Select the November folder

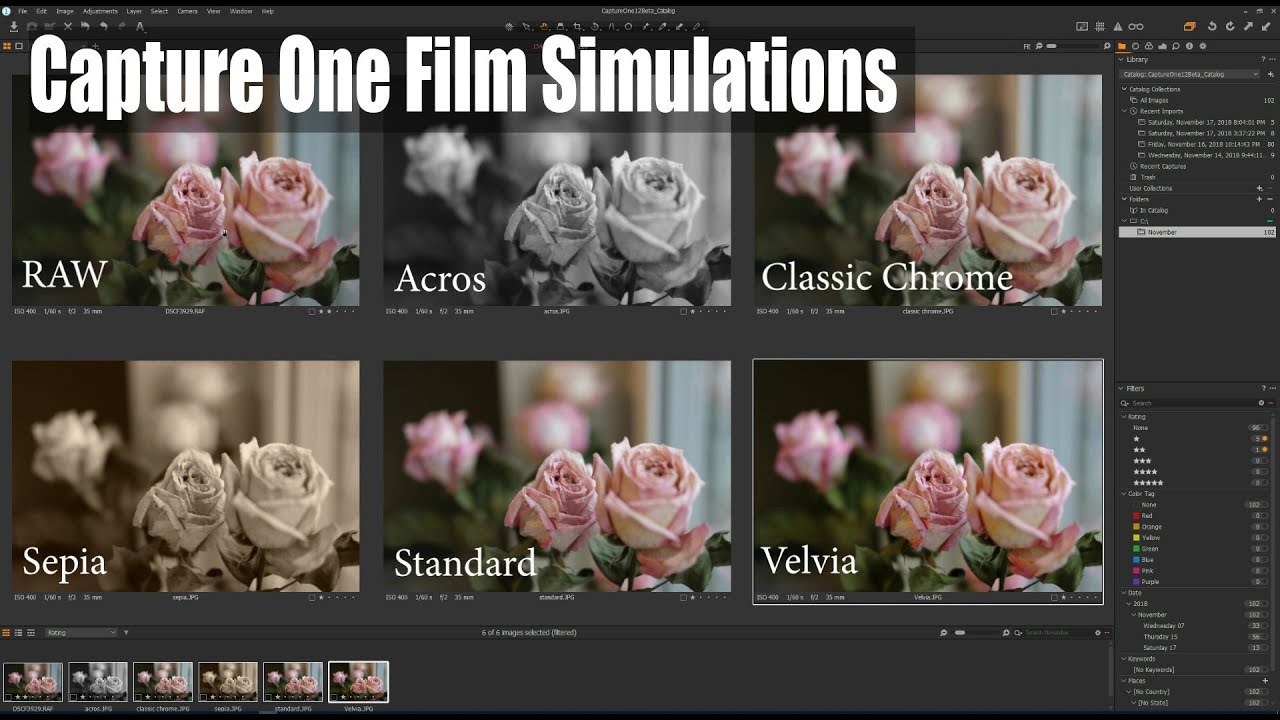pyautogui.click(x=1197, y=232)
